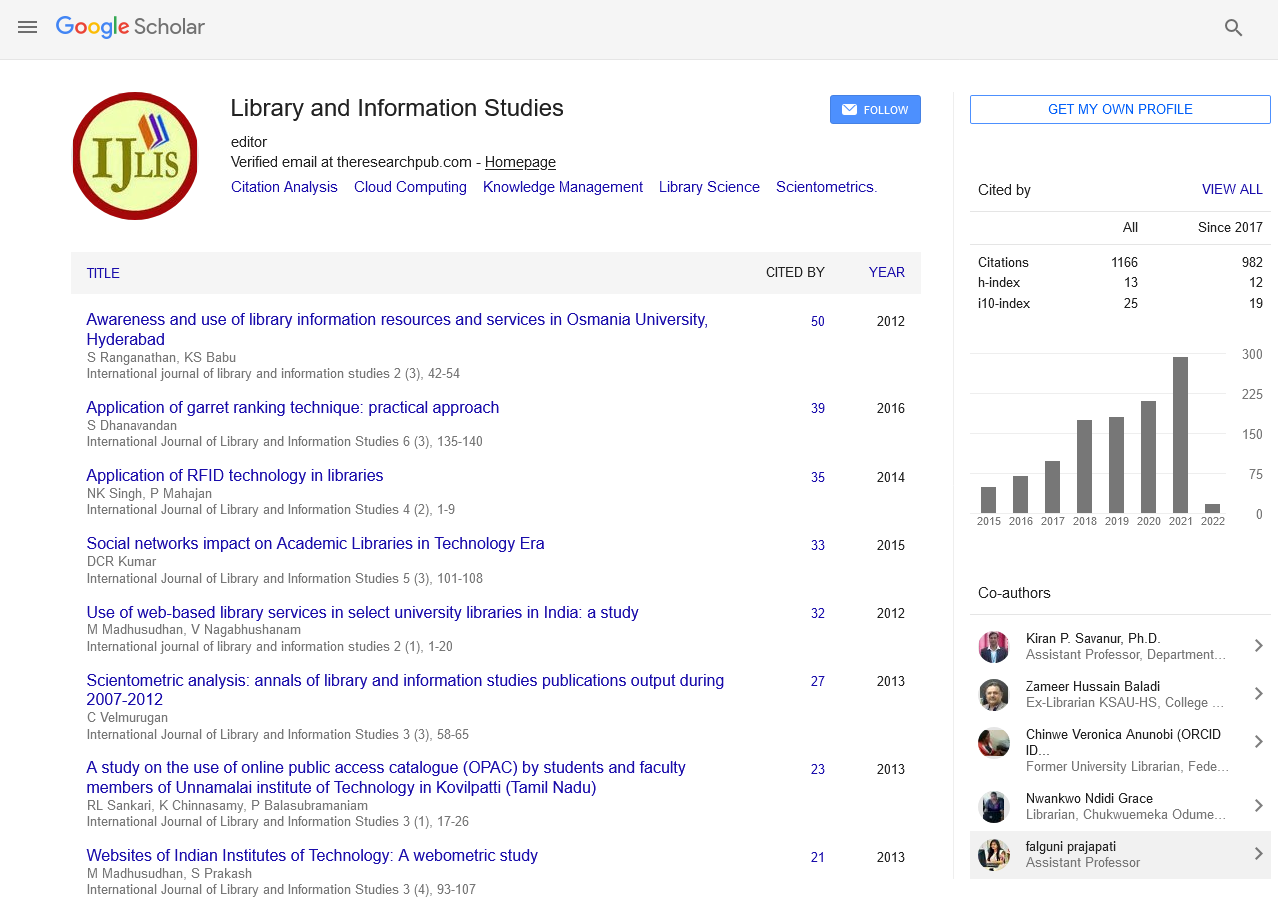The image size is (1278, 909).
Task: Click falguni prajapati's avatar photo
Action: 993,854
